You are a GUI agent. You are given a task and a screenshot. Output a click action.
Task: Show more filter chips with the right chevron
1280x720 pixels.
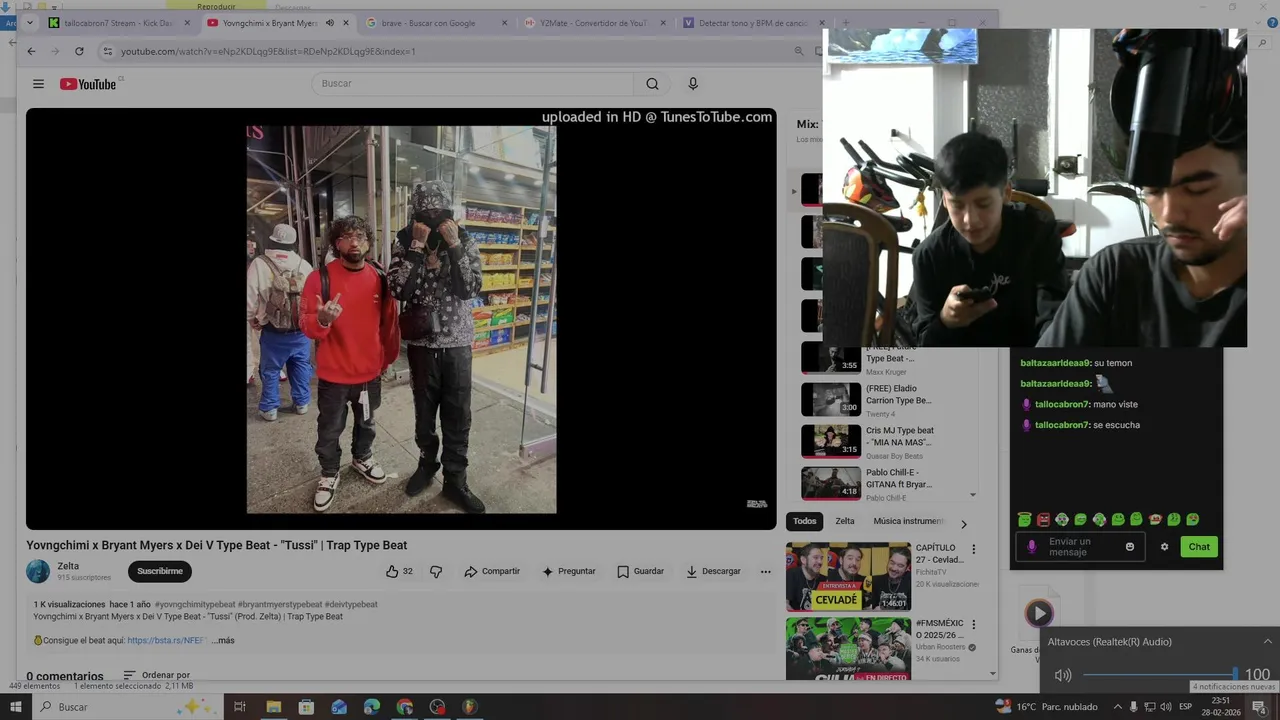tap(964, 524)
